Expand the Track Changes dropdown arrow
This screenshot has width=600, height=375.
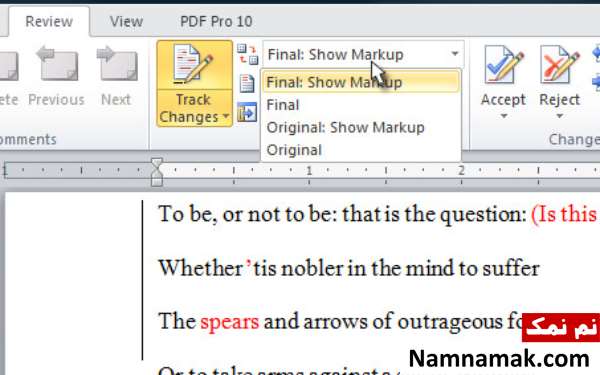[226, 116]
